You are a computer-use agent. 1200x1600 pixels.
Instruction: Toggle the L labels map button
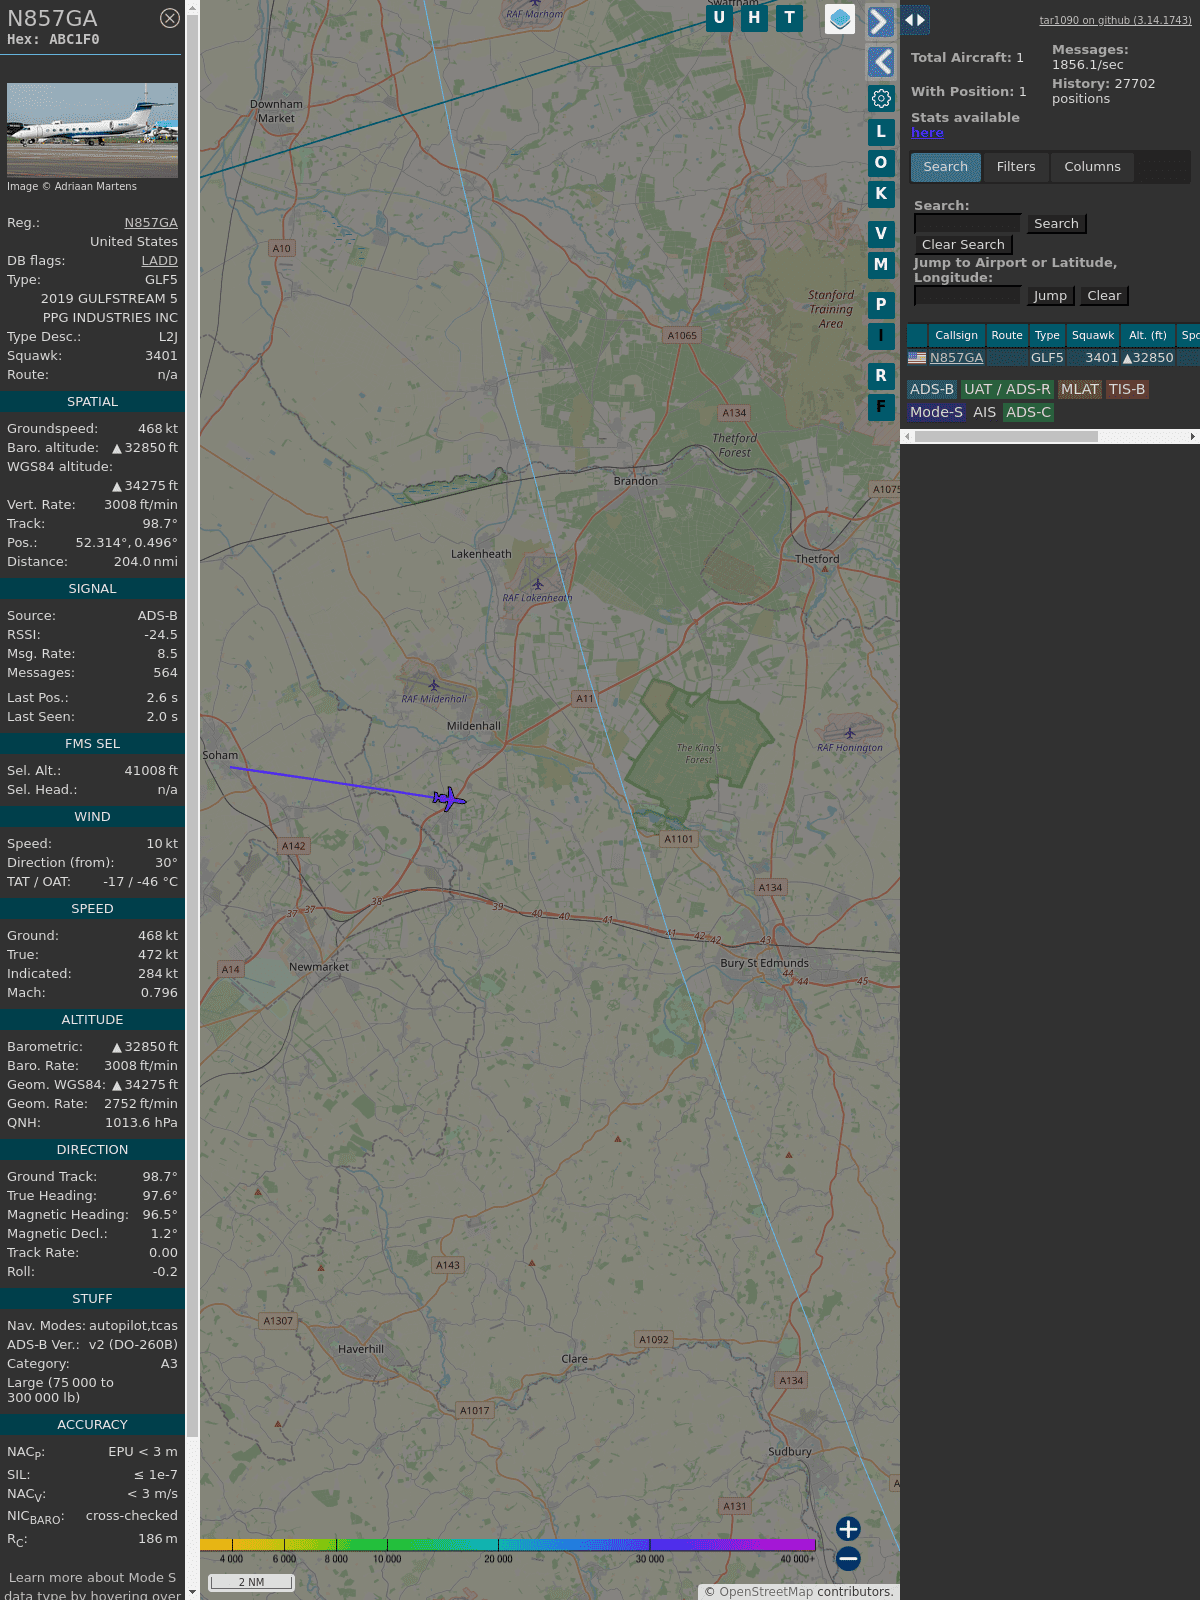click(x=881, y=131)
